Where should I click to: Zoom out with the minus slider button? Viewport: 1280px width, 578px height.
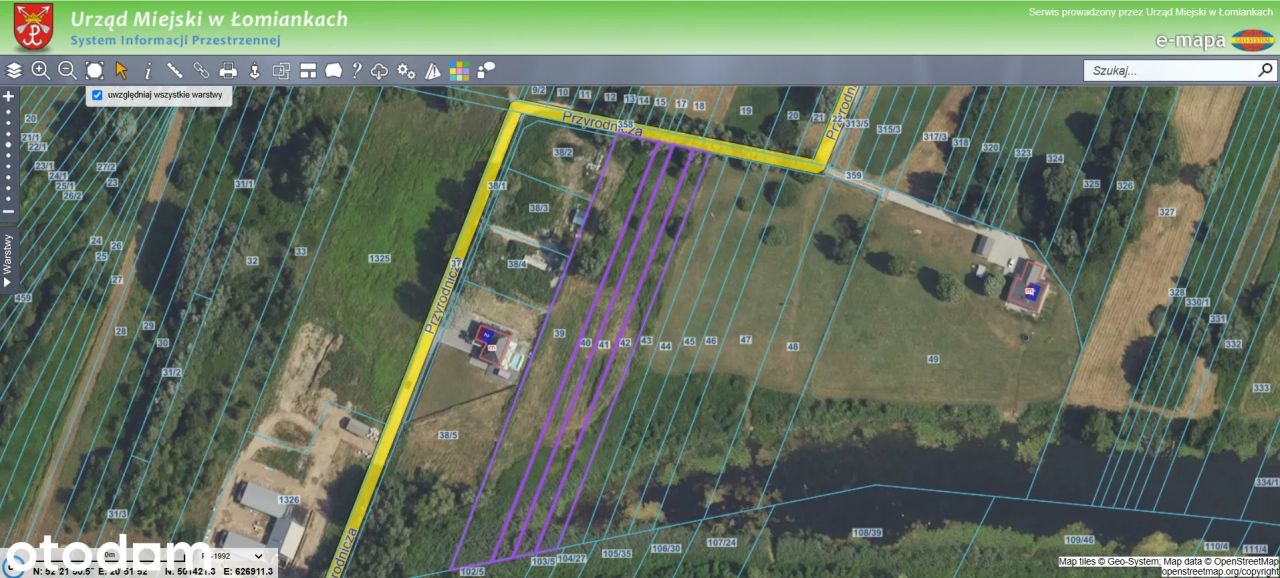[8, 211]
